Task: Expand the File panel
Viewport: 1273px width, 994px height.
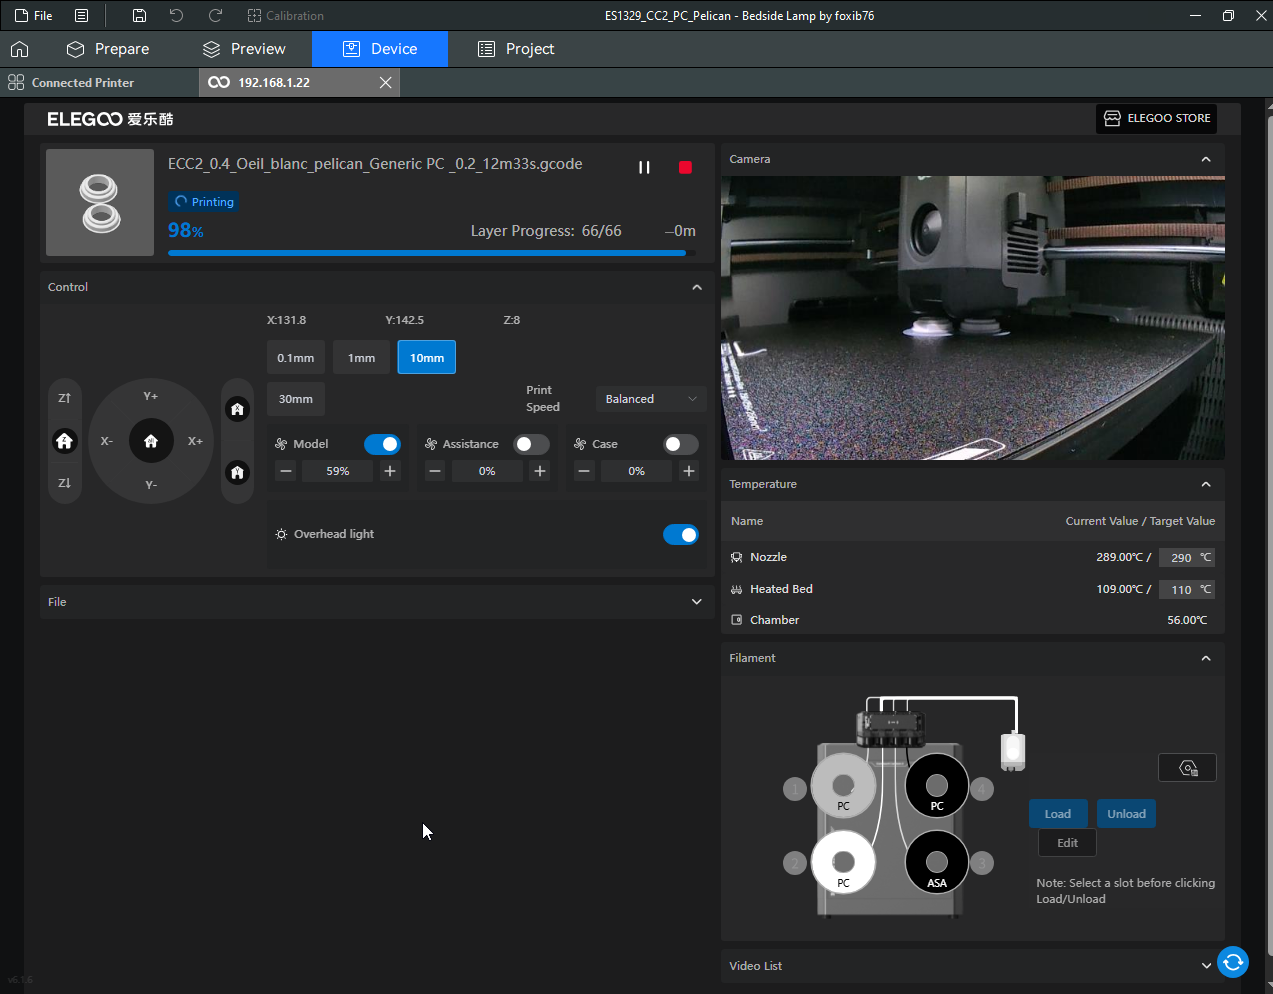Action: (x=696, y=602)
